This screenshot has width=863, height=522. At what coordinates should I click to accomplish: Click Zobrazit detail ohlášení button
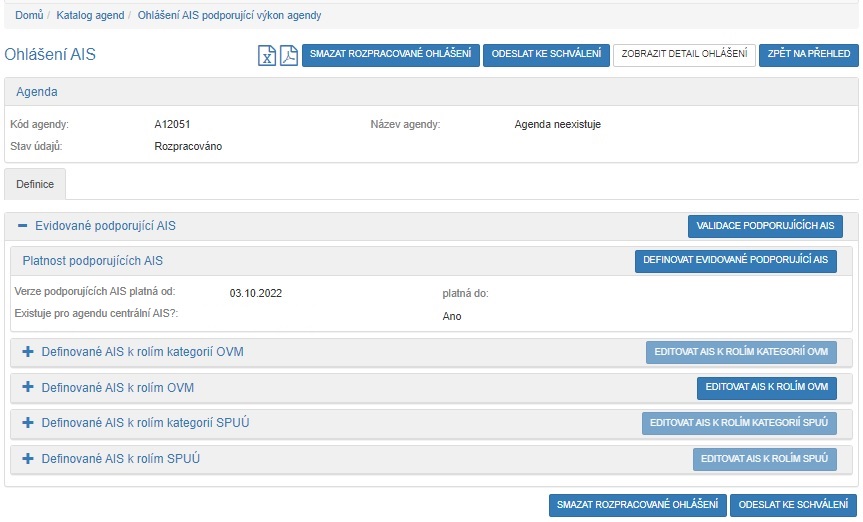pos(684,55)
